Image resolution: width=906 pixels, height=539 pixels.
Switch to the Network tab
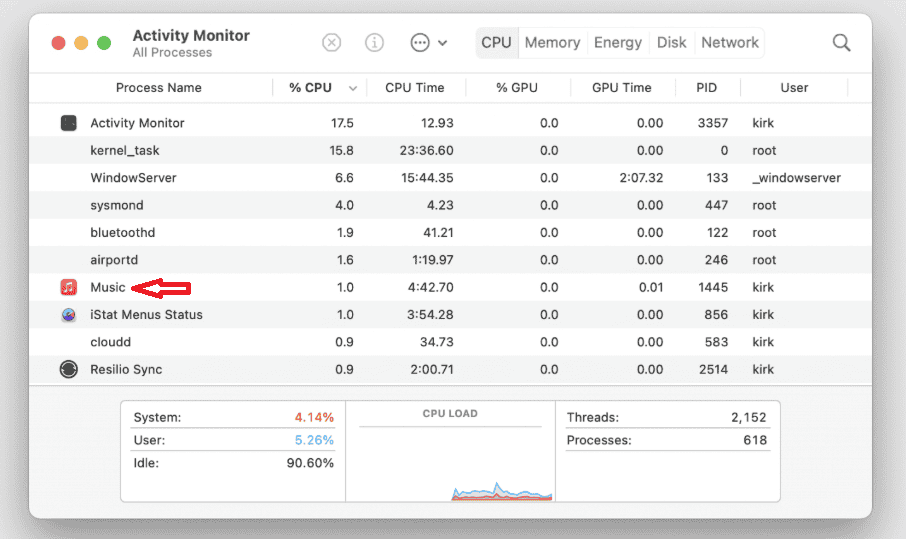click(x=730, y=43)
